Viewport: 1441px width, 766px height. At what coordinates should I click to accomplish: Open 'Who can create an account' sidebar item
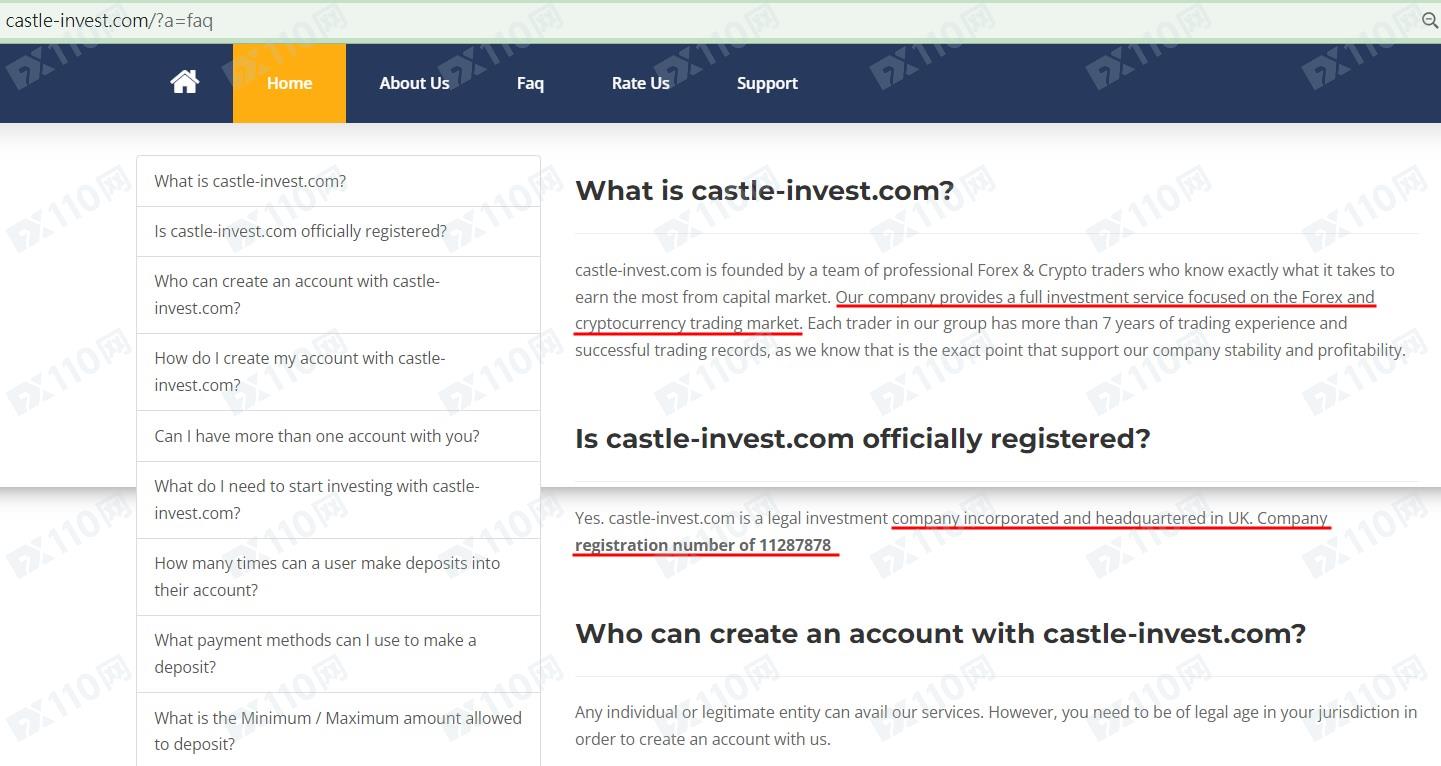[x=297, y=294]
